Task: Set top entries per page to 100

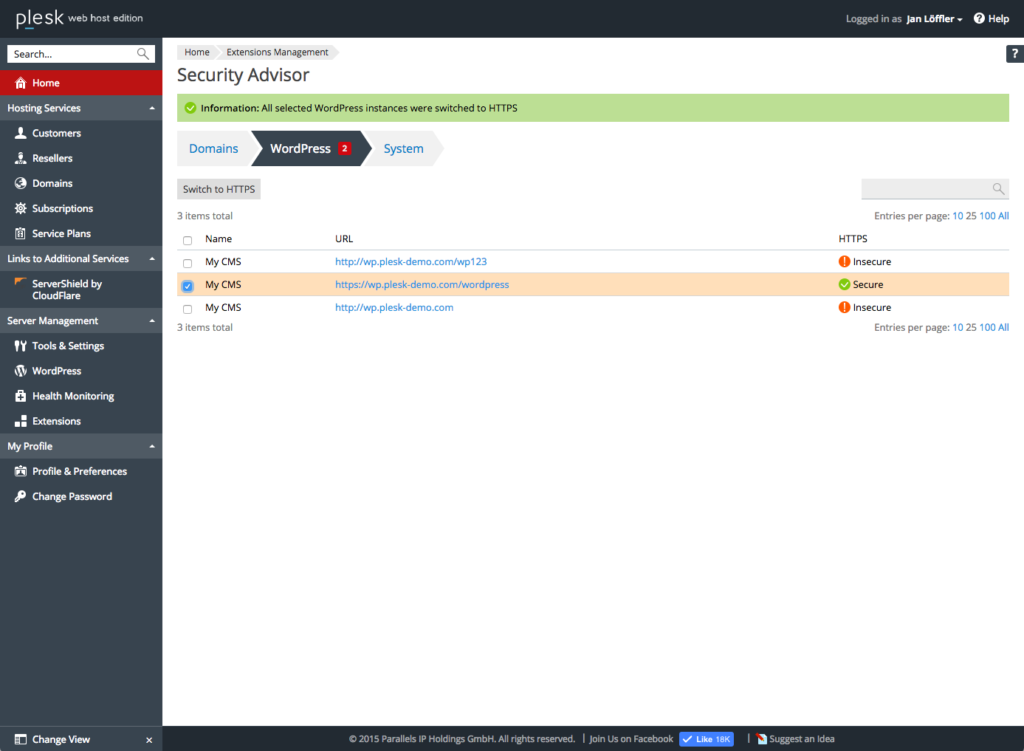Action: tap(987, 216)
